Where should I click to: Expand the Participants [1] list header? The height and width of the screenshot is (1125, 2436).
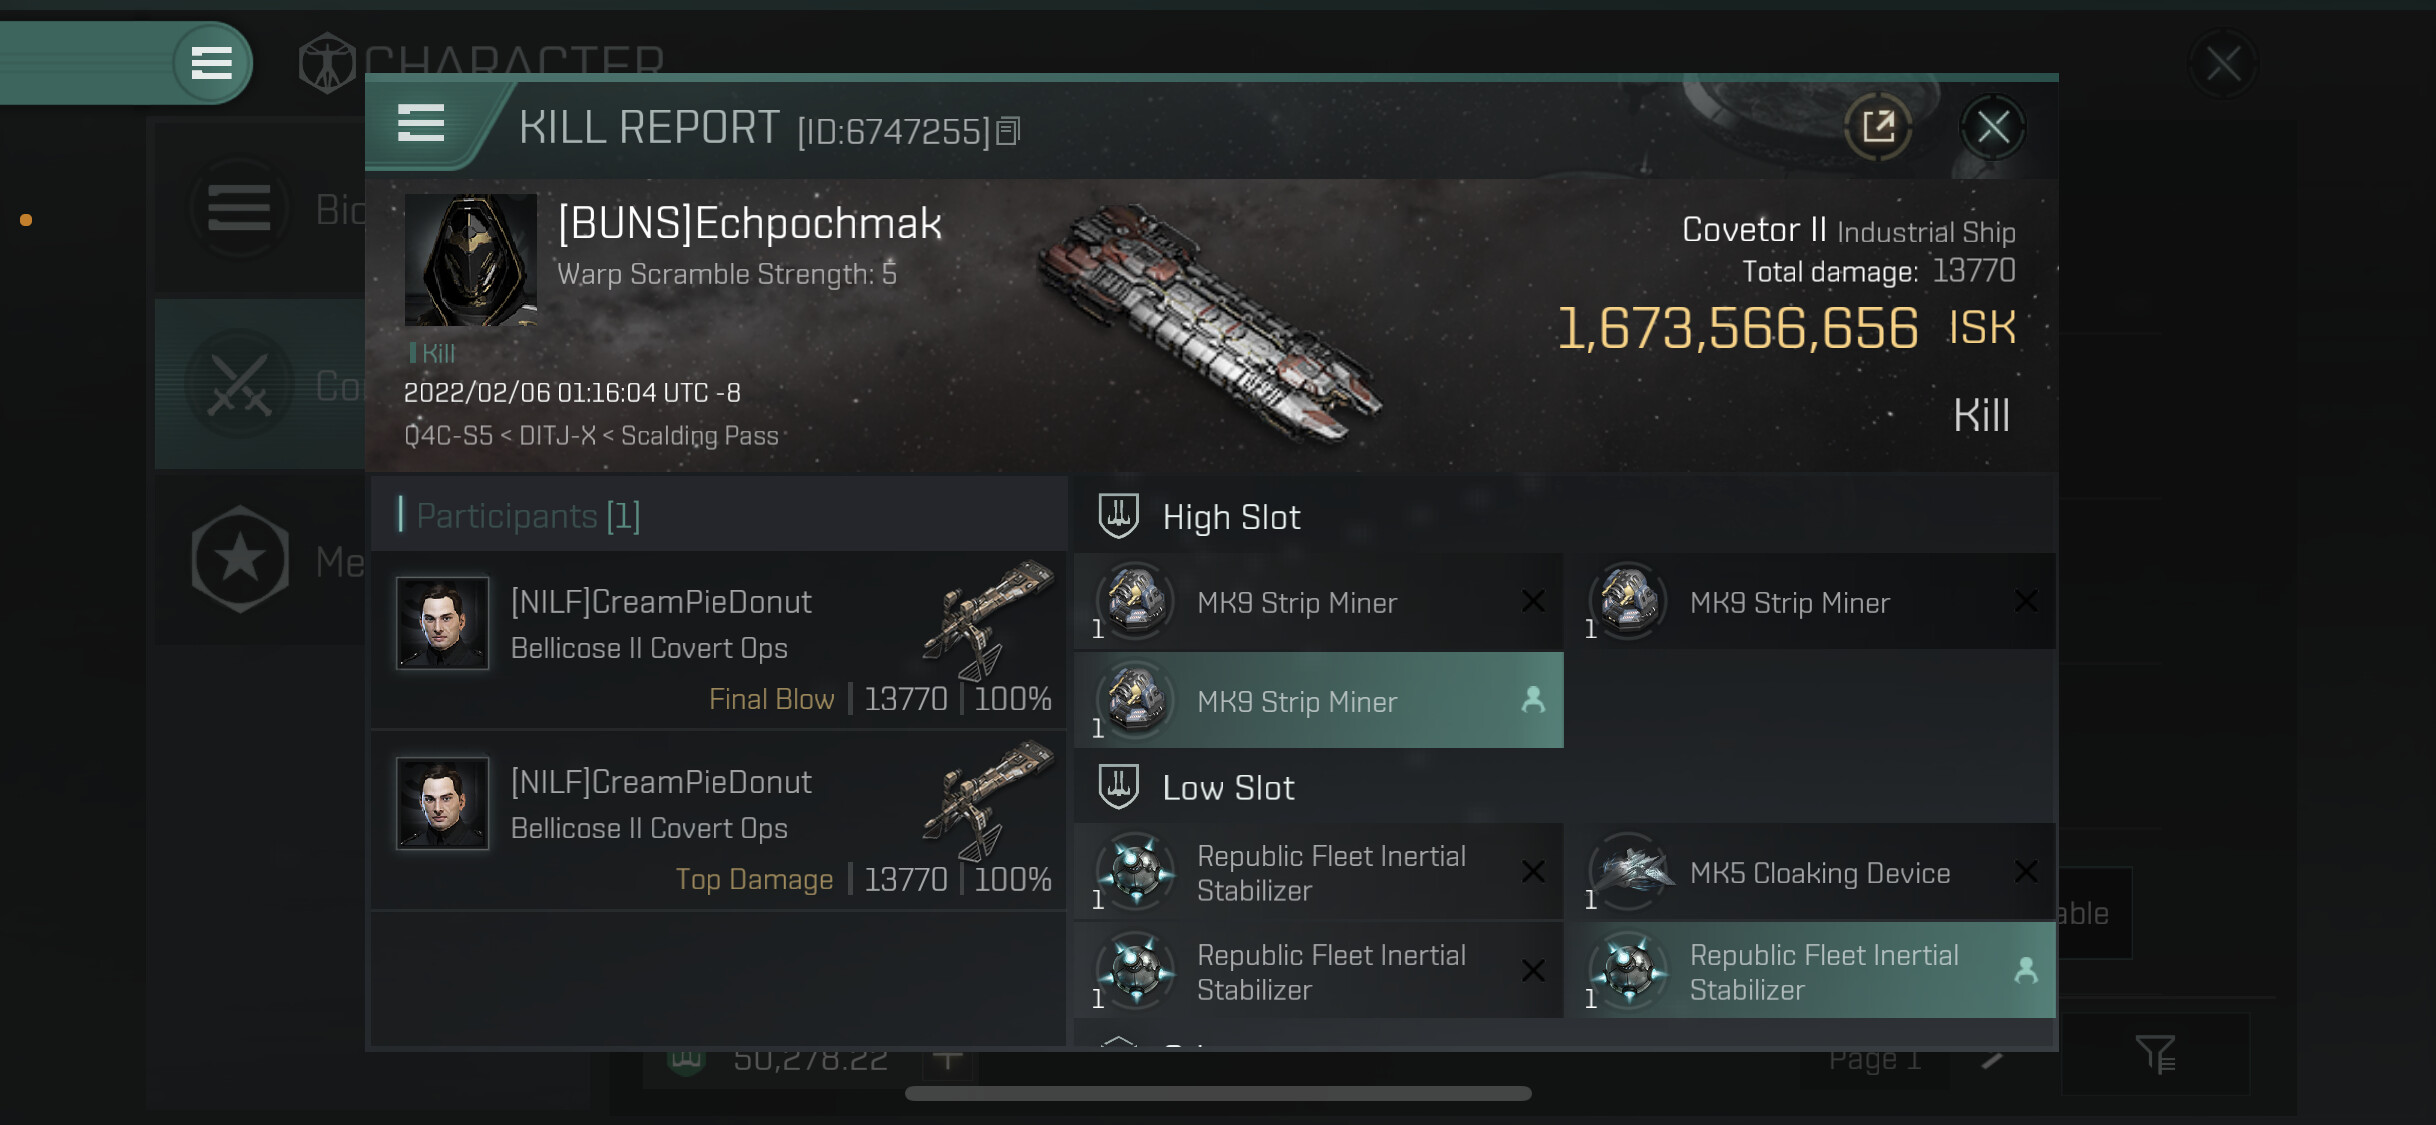pyautogui.click(x=528, y=516)
